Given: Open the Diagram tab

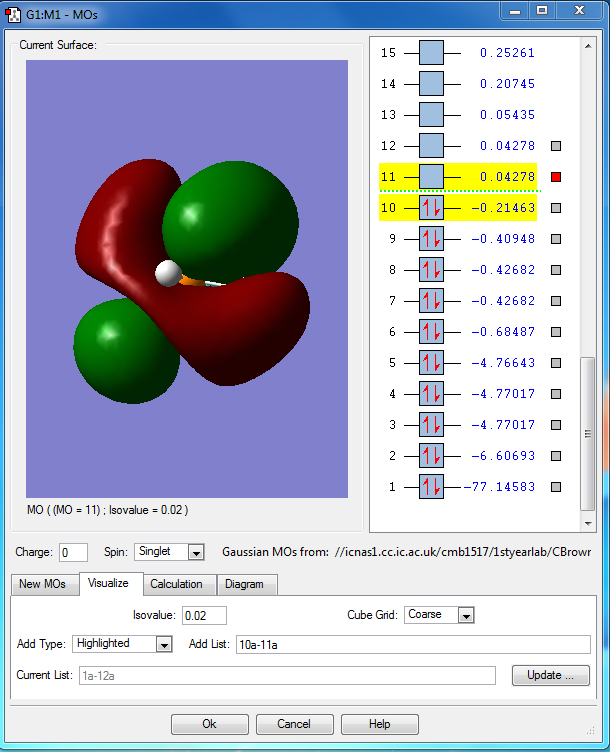Looking at the screenshot, I should (x=245, y=584).
